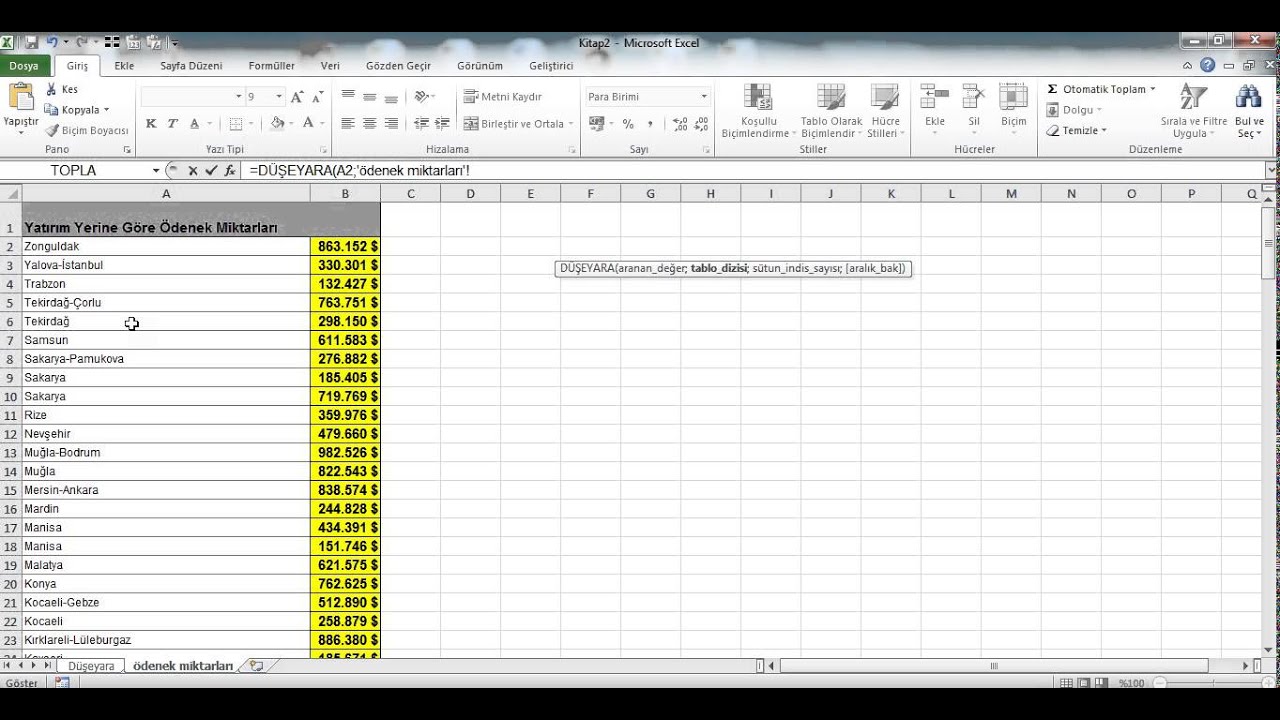
Task: Click the Yapıştır (Paste) icon
Action: tap(20, 98)
